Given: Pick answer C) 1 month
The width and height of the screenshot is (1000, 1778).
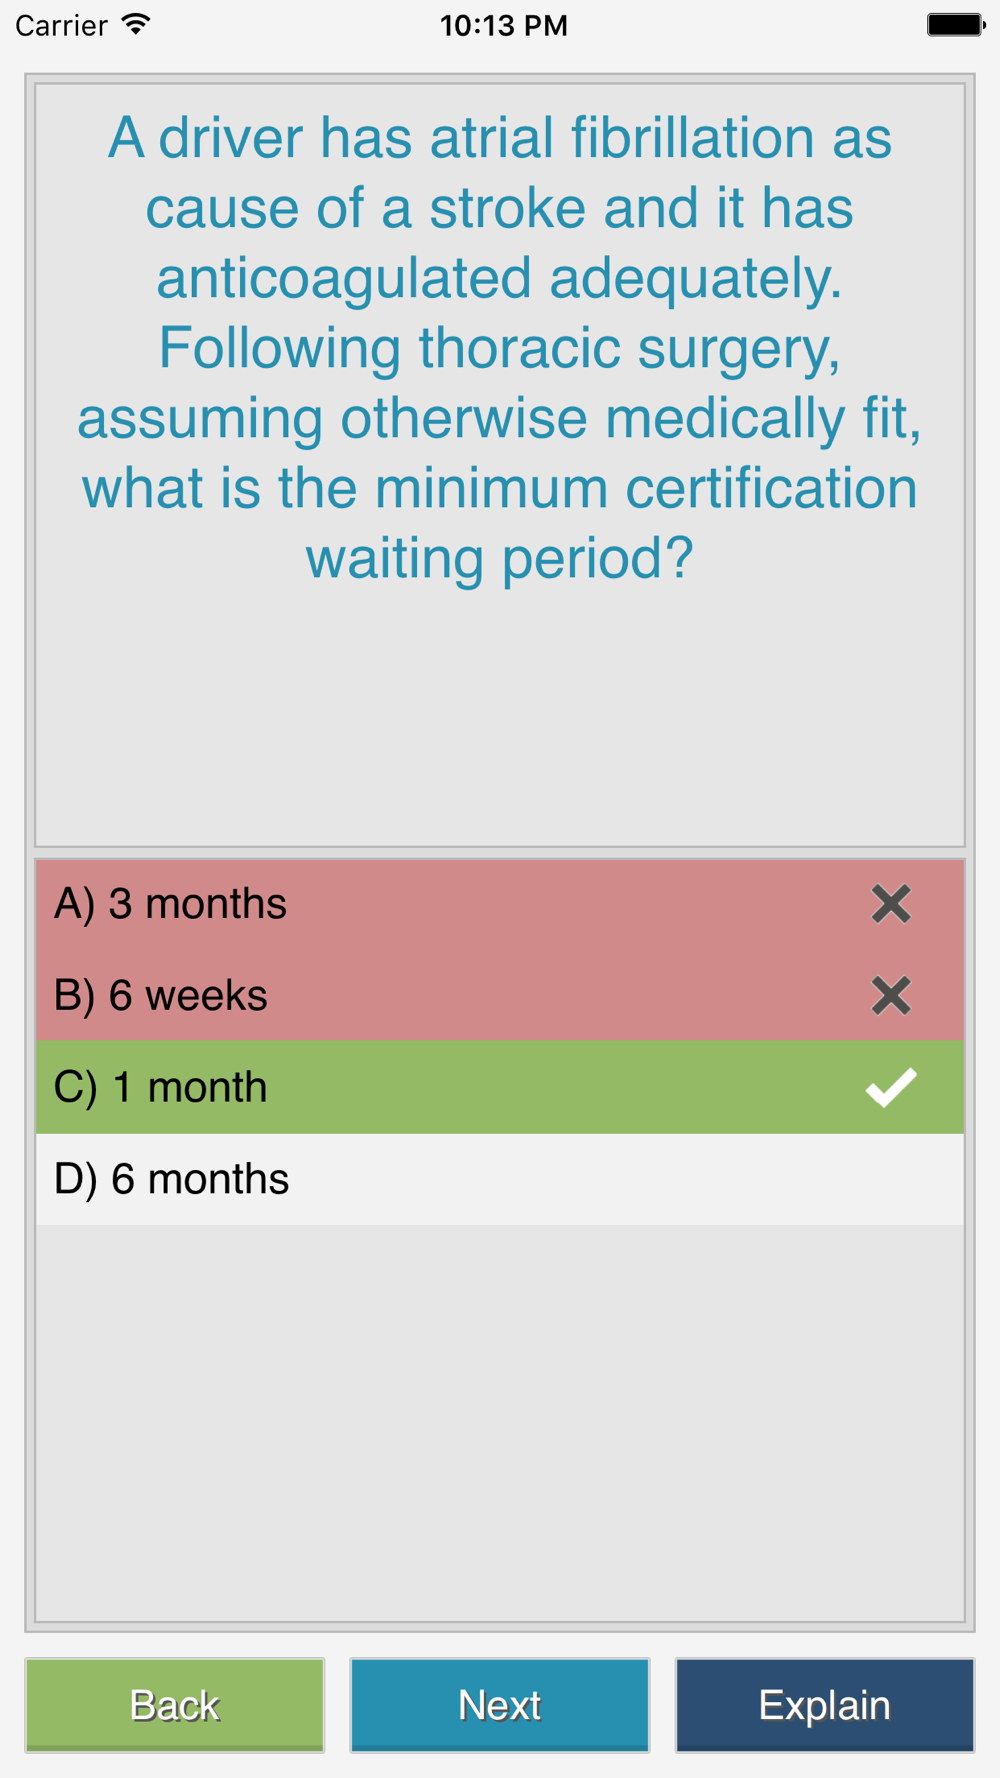Looking at the screenshot, I should pyautogui.click(x=161, y=1087).
